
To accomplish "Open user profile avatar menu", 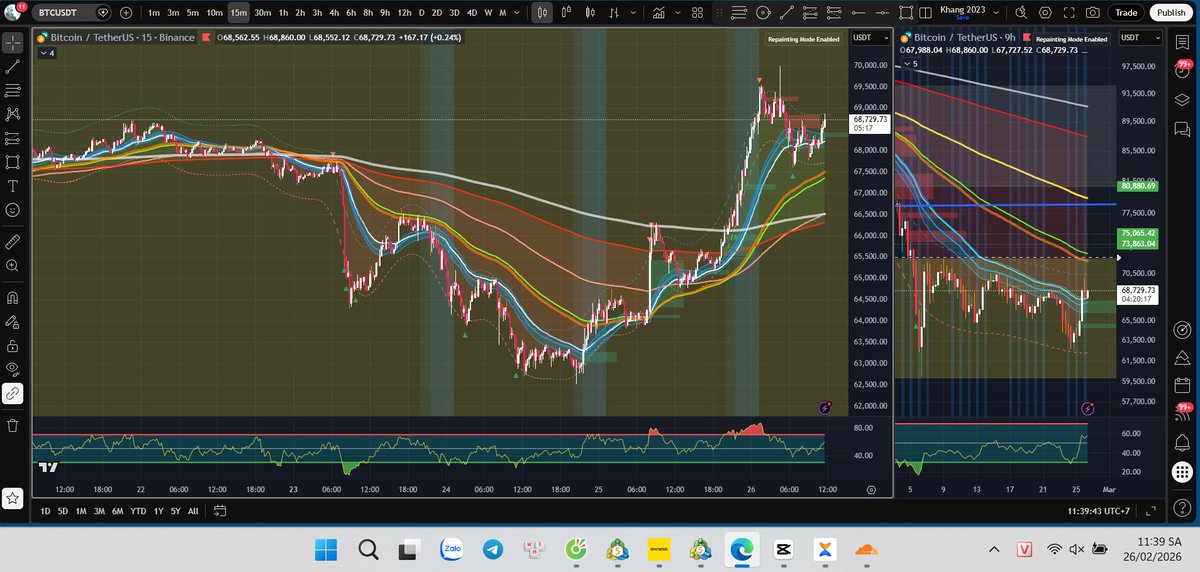I will tap(13, 12).
